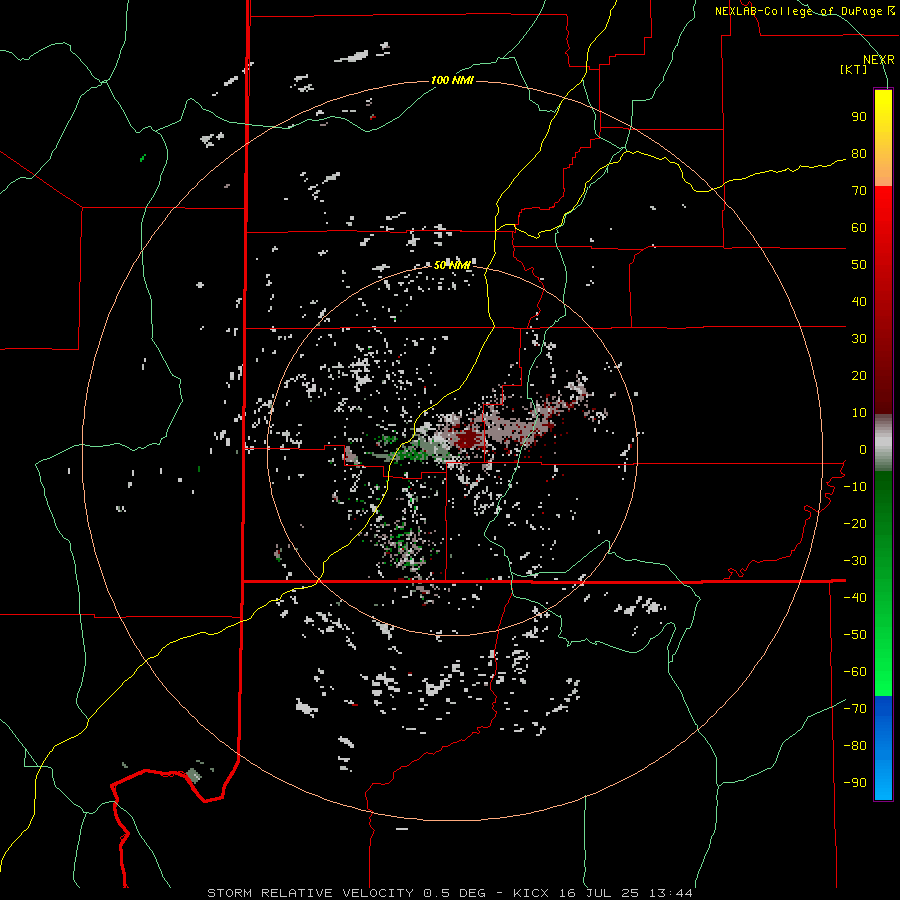This screenshot has height=900, width=900.
Task: Pick the -60 velocity scale label
Action: tap(855, 672)
